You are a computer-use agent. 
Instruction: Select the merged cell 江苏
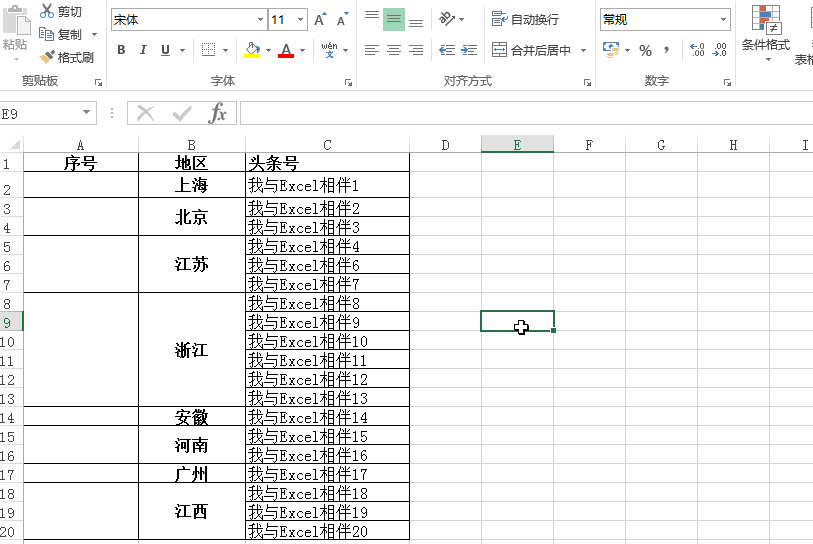(x=191, y=264)
